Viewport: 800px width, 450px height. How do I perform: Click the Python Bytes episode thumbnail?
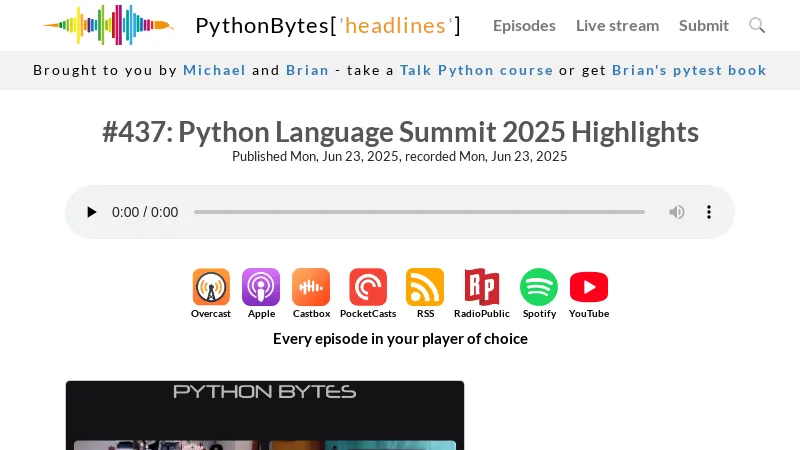click(x=265, y=415)
